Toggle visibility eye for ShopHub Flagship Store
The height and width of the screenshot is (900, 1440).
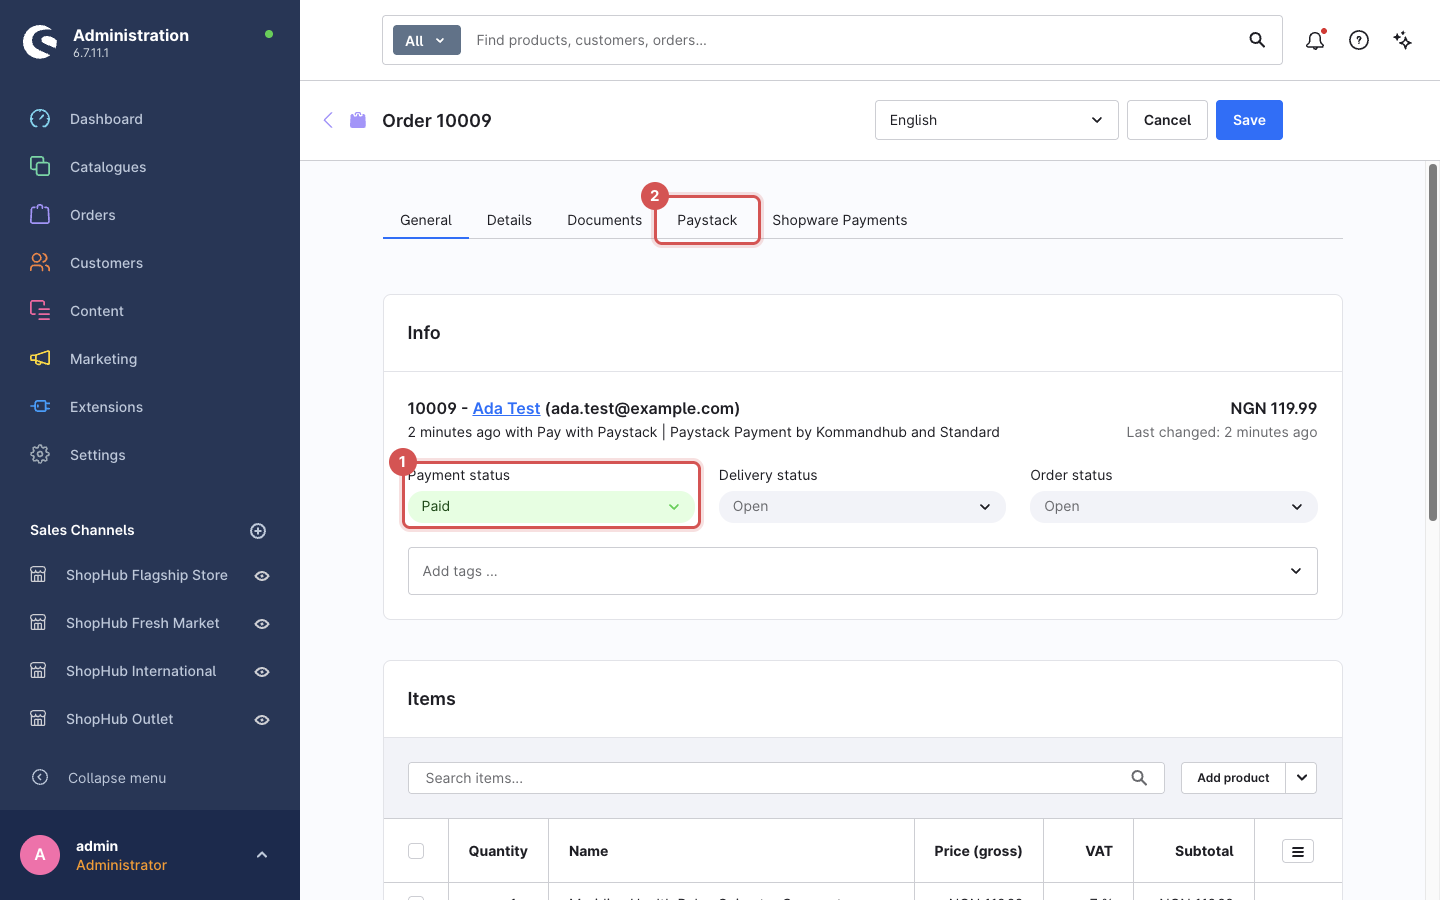point(262,576)
